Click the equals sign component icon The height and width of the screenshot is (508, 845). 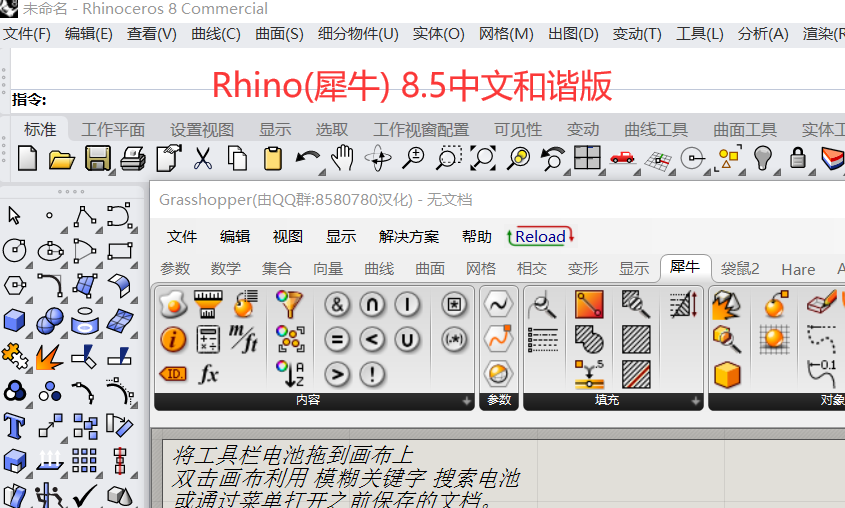tap(337, 340)
